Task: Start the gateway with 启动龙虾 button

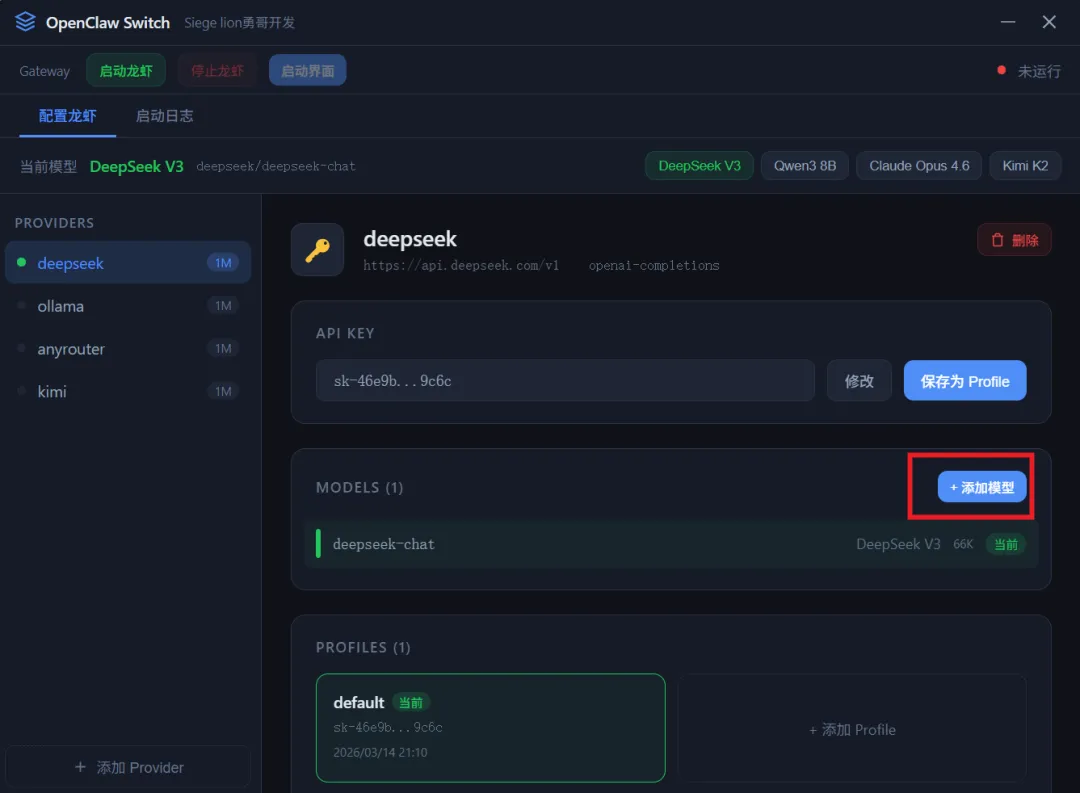Action: tap(126, 70)
